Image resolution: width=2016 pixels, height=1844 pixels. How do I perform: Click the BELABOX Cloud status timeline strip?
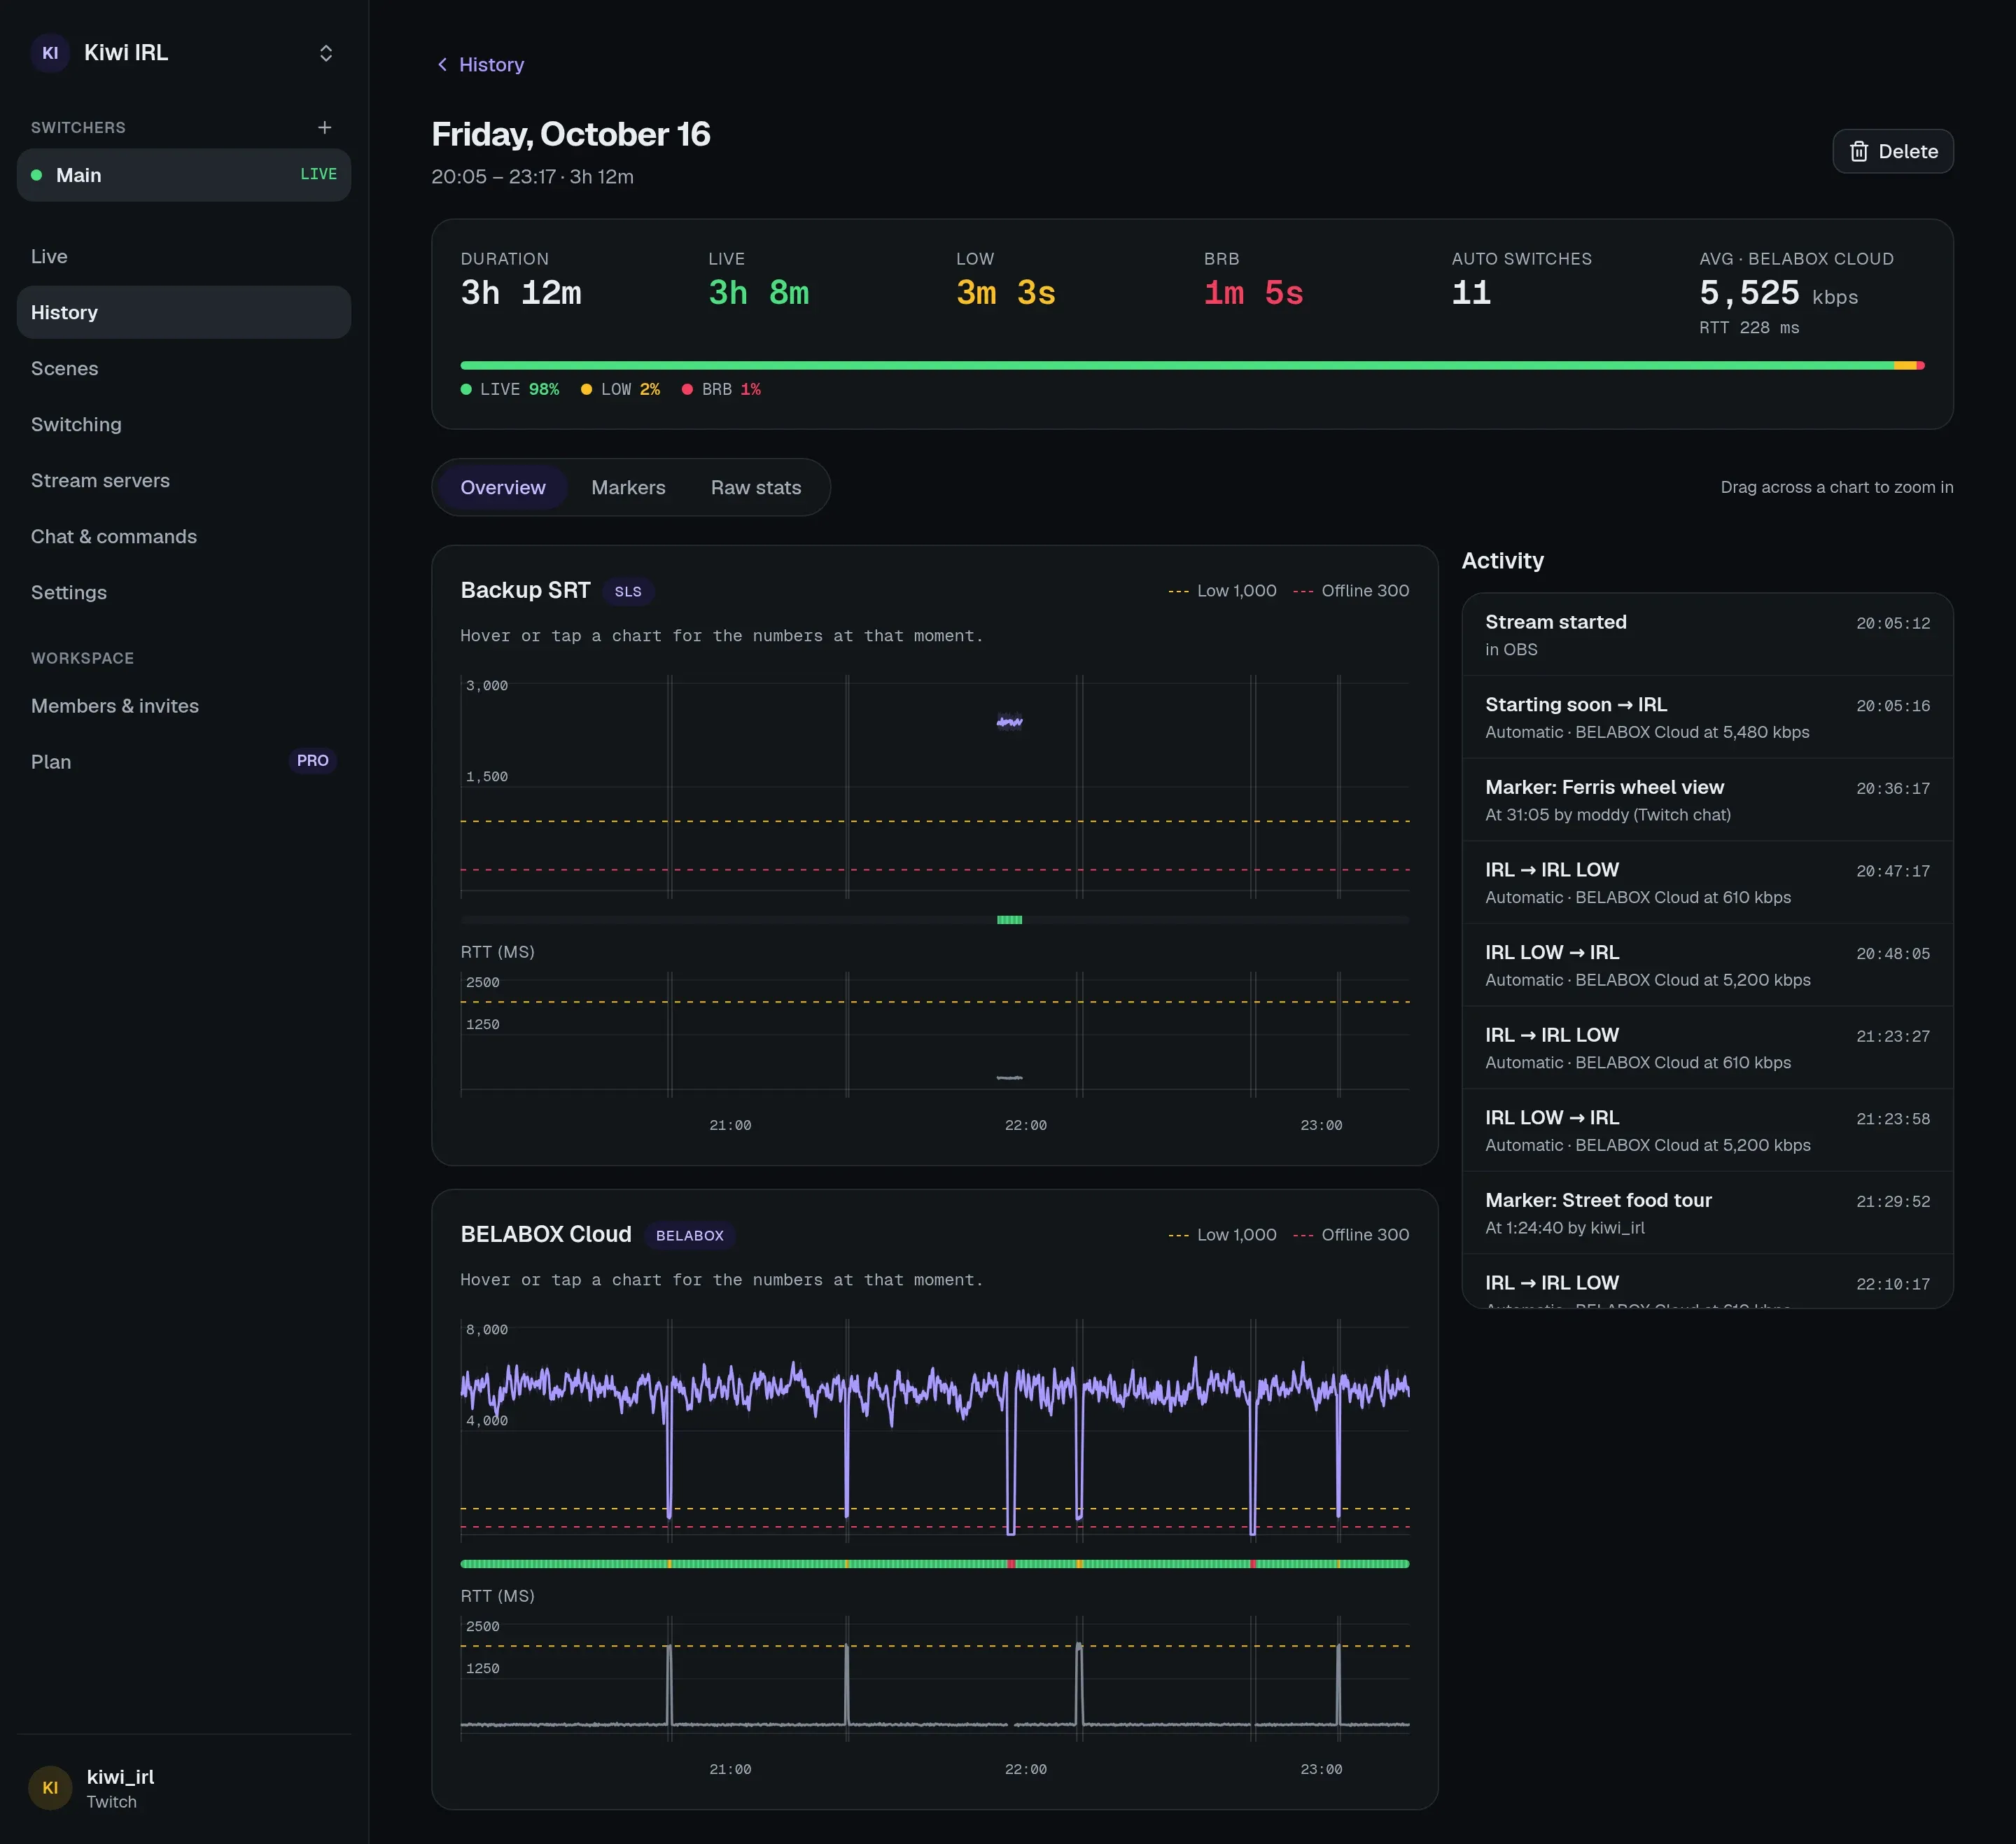(x=935, y=1563)
